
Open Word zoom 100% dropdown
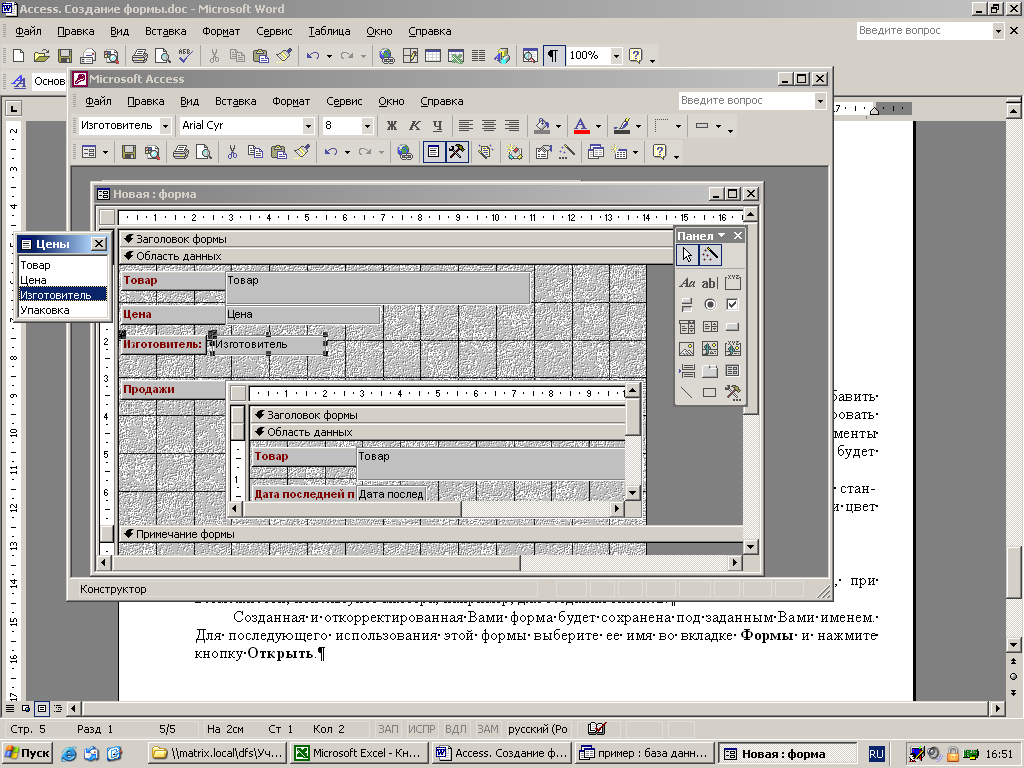(x=616, y=56)
